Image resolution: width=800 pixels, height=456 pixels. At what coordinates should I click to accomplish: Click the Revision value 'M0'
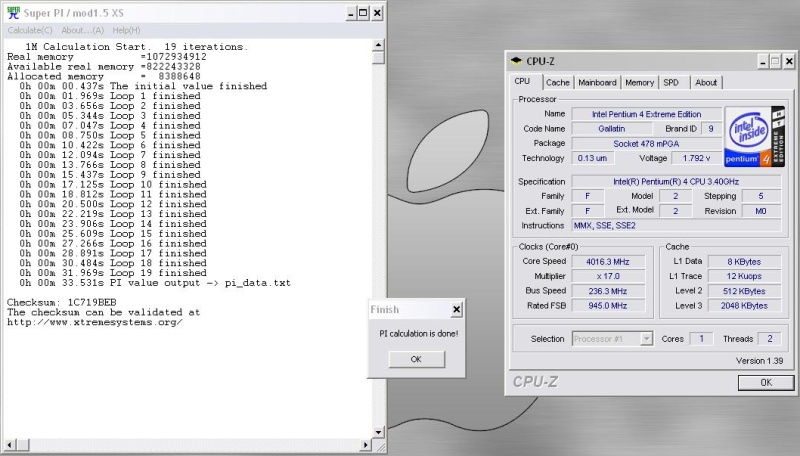click(761, 211)
